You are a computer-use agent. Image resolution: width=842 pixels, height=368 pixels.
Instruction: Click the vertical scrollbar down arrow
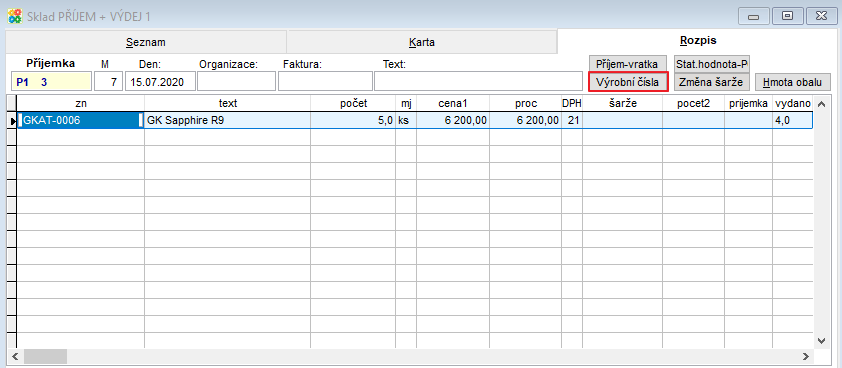[820, 340]
